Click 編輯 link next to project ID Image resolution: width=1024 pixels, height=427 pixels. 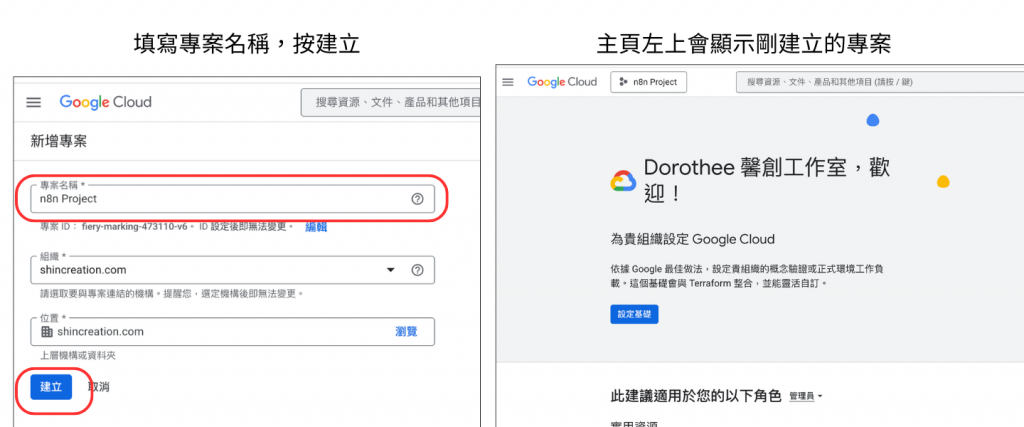pyautogui.click(x=316, y=227)
